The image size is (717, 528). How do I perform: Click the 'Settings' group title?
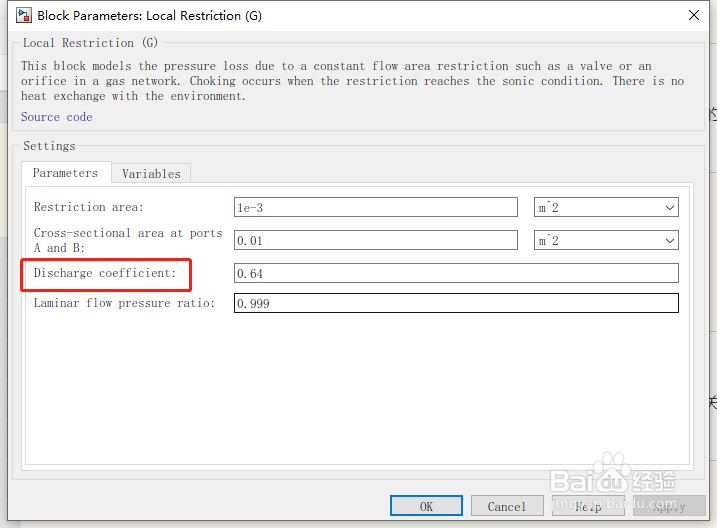coord(49,146)
